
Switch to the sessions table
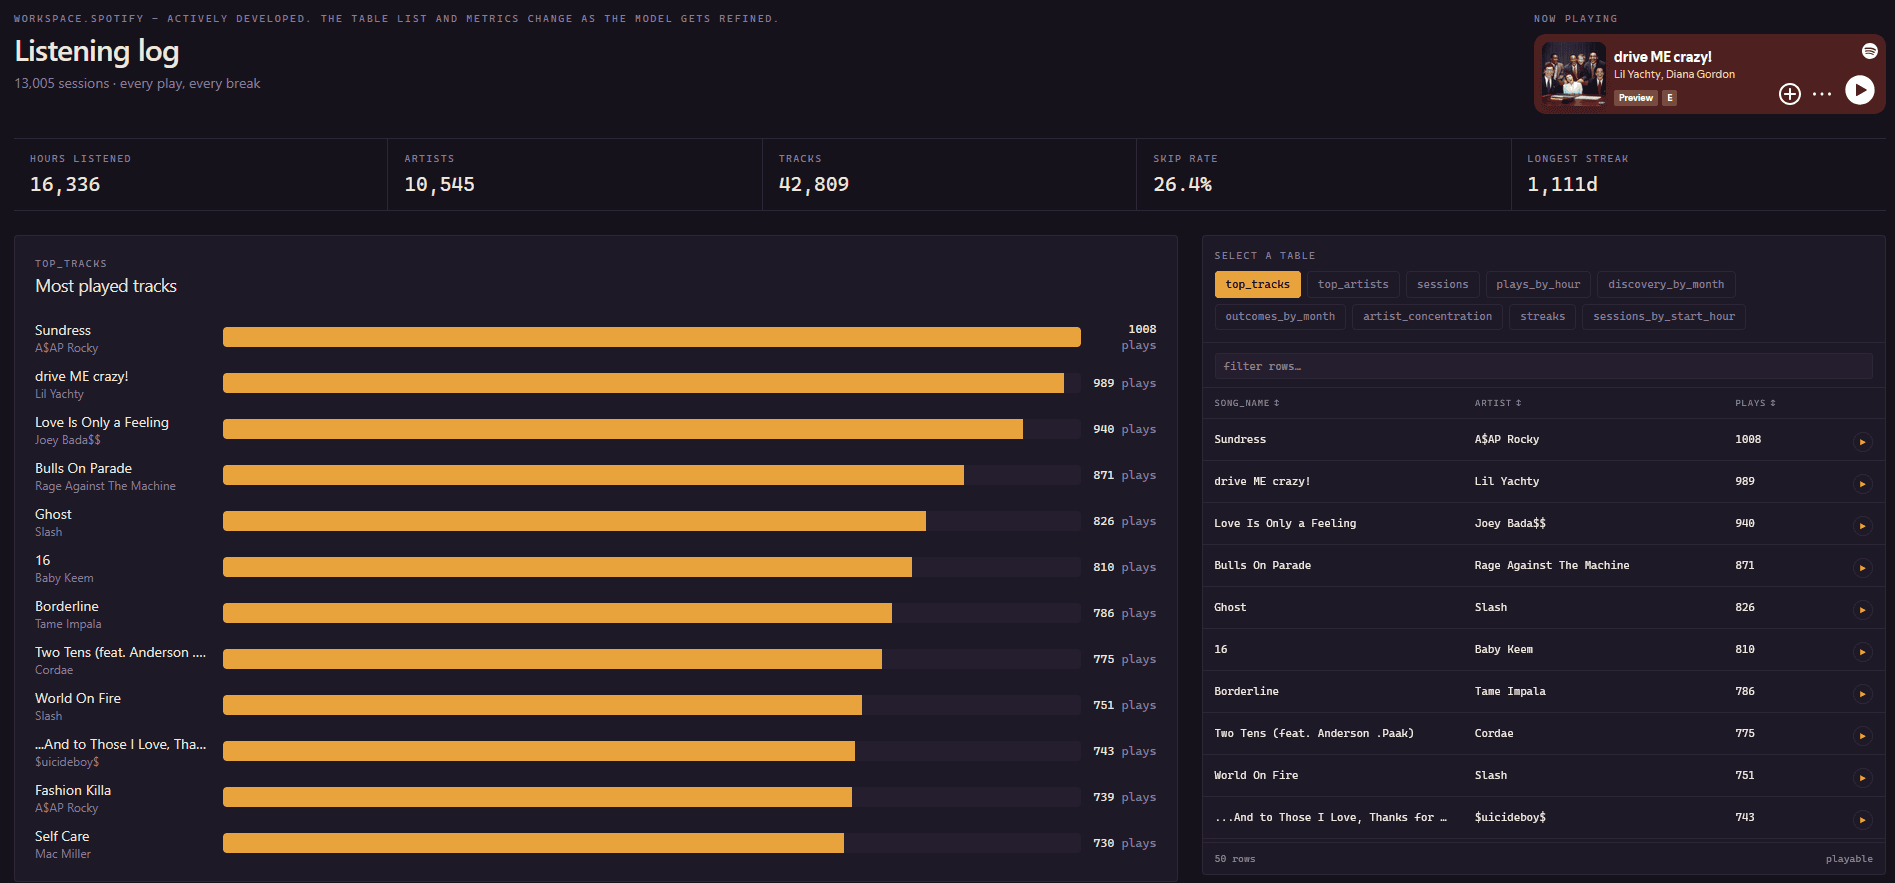point(1442,285)
